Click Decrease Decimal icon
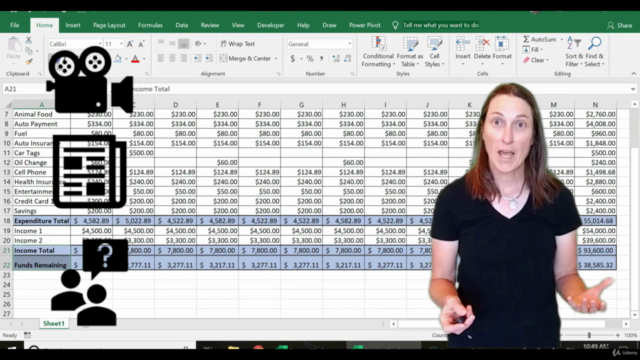 pyautogui.click(x=347, y=59)
